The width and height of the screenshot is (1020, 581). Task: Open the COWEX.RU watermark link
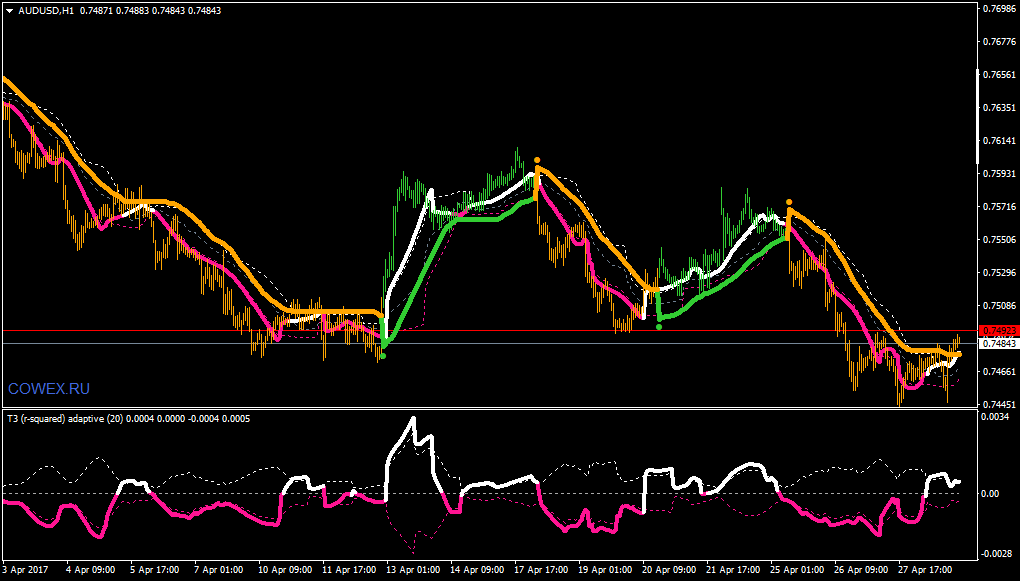[49, 389]
